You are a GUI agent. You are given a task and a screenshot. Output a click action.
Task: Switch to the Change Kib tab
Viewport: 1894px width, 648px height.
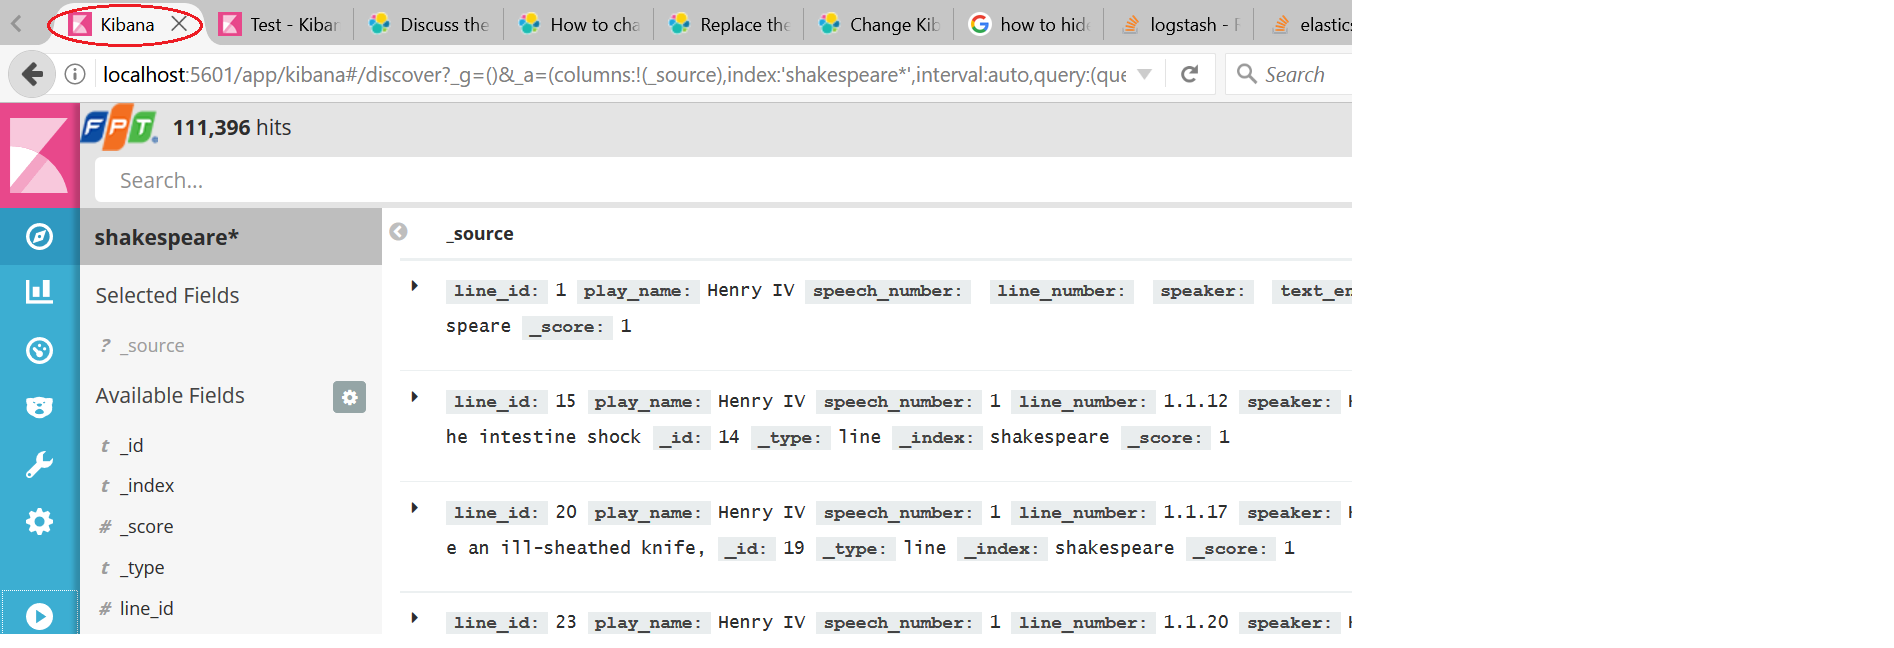[x=879, y=24]
